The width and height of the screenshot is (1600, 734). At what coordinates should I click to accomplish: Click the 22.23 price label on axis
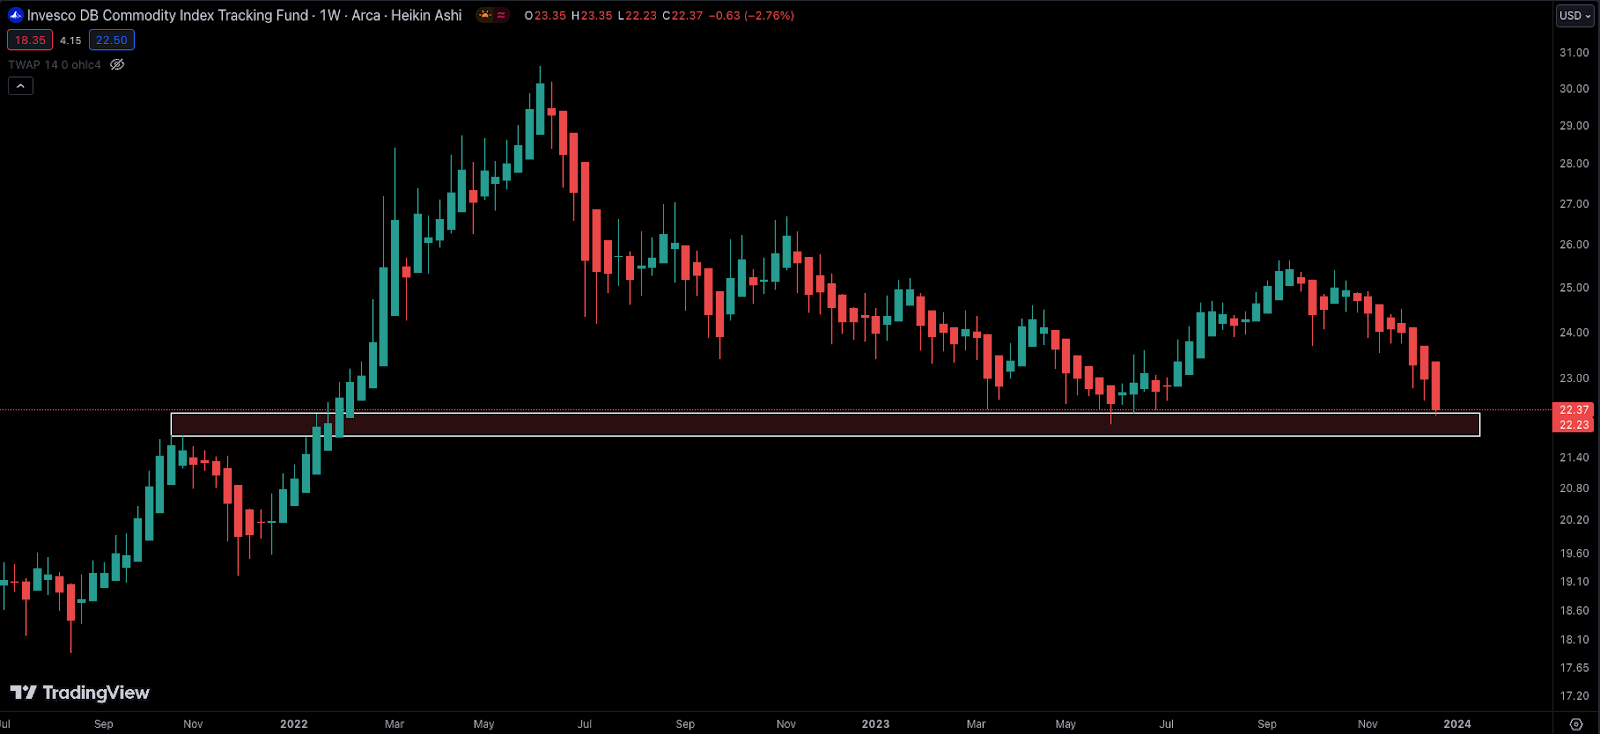1574,425
